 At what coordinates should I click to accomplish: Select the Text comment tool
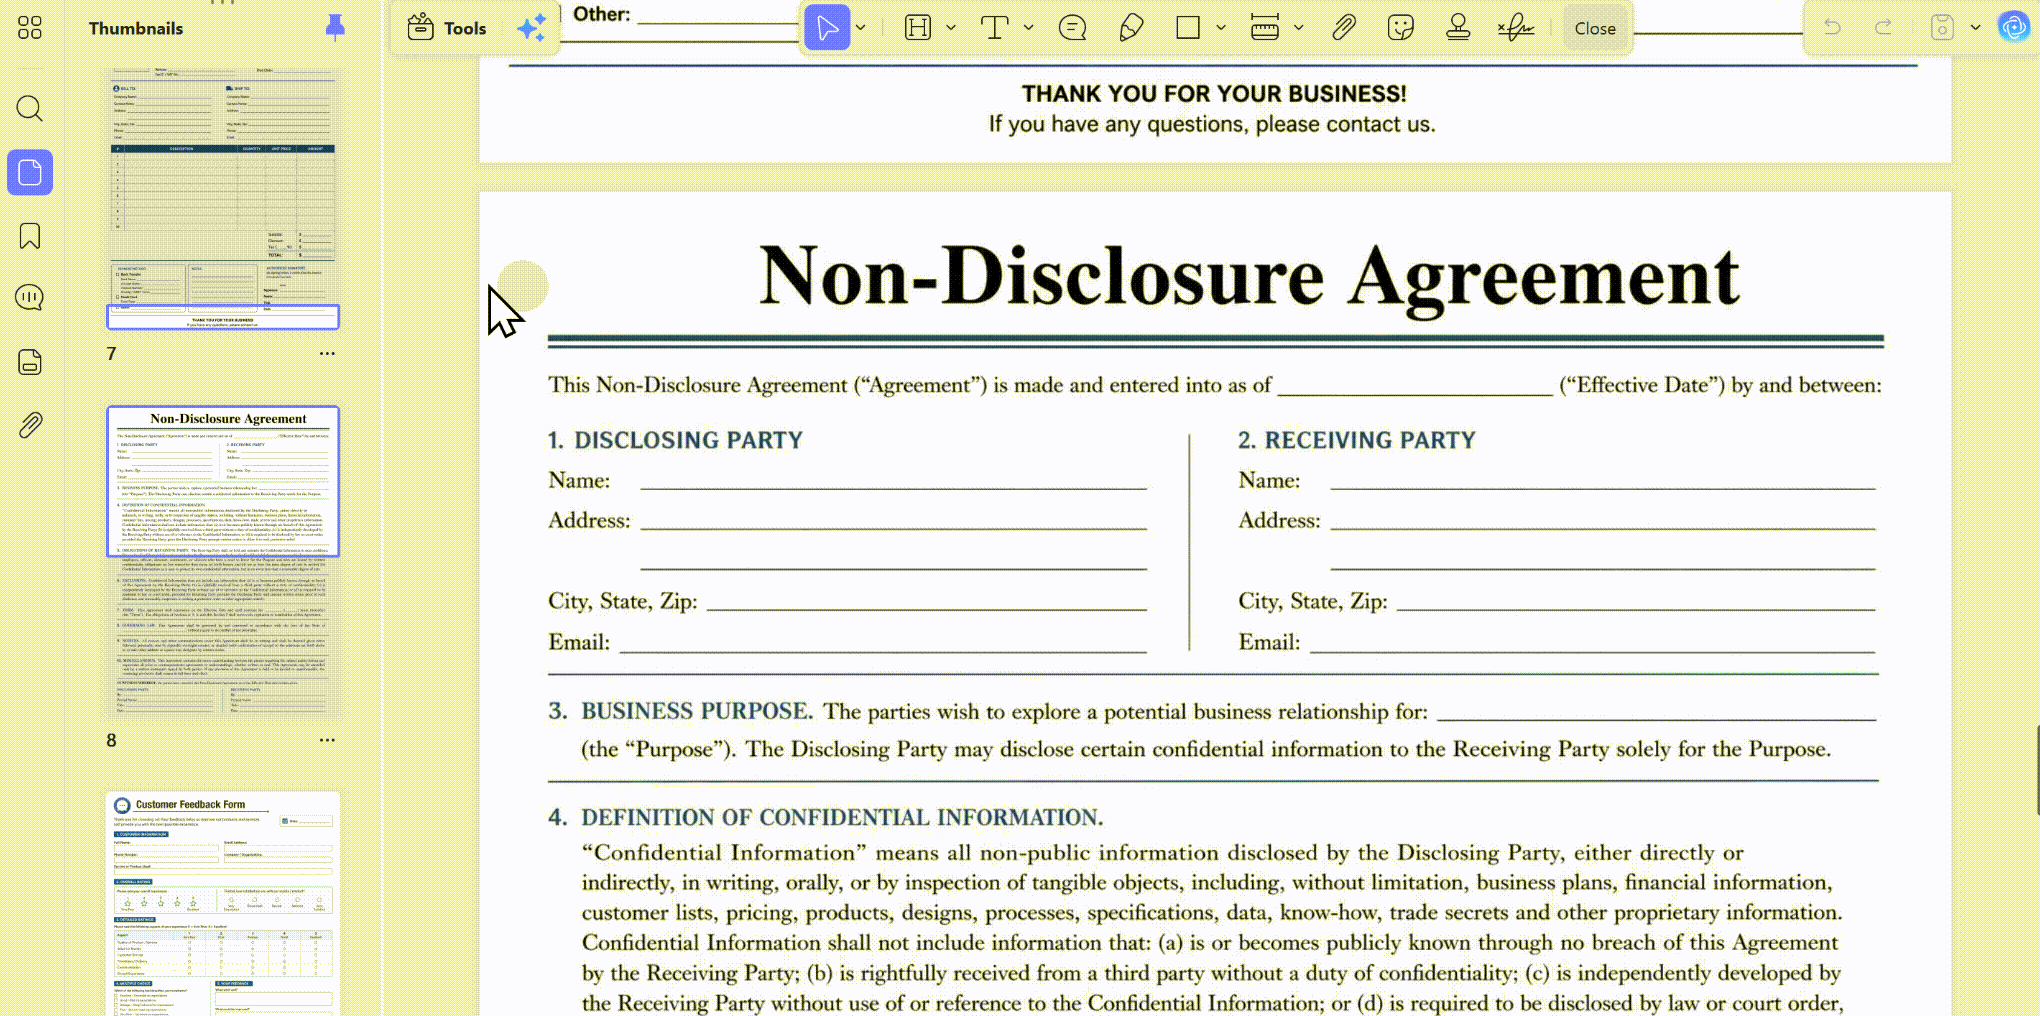pos(994,28)
